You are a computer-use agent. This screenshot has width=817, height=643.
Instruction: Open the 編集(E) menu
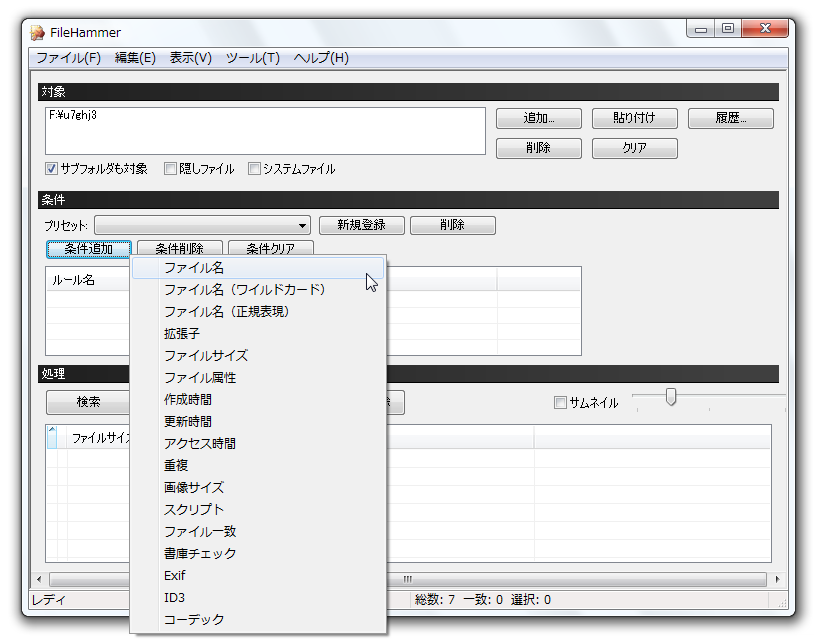tap(135, 58)
